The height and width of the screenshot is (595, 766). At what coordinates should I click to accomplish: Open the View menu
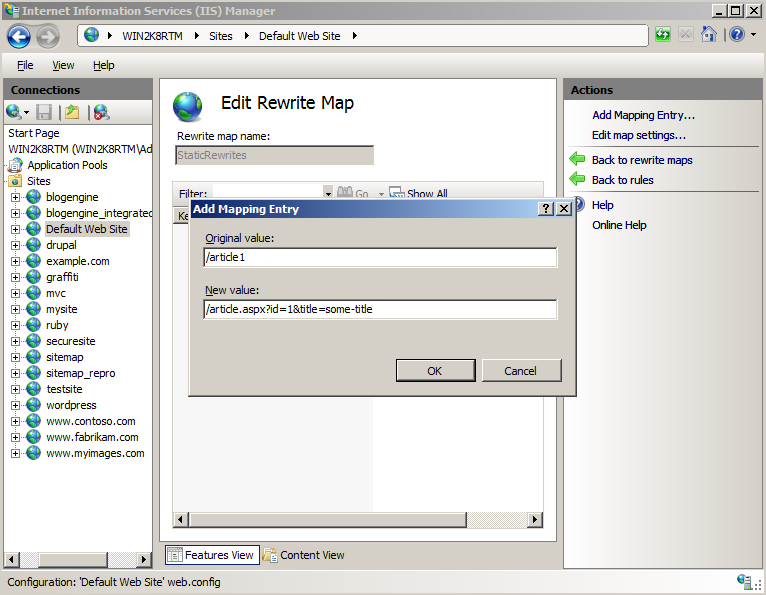coord(63,65)
